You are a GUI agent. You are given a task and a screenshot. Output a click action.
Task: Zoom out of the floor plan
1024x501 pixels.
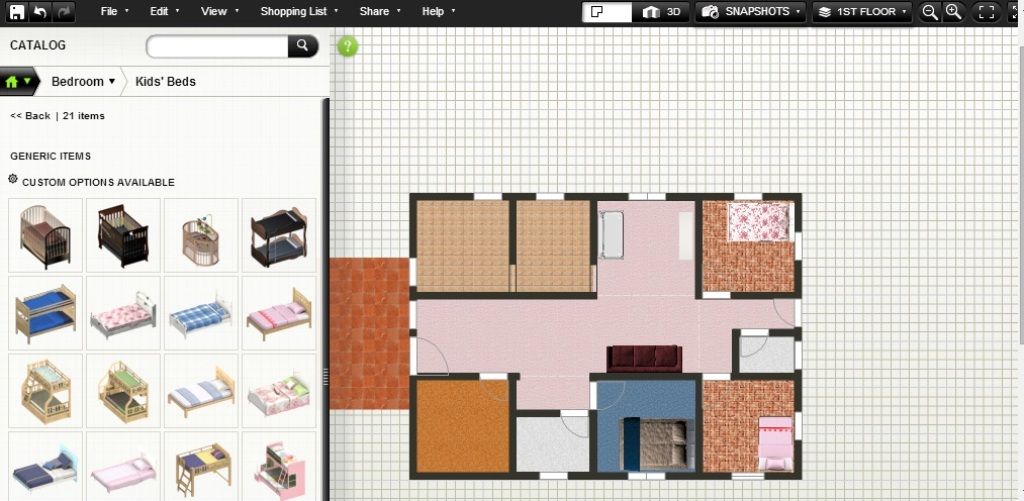tap(930, 12)
